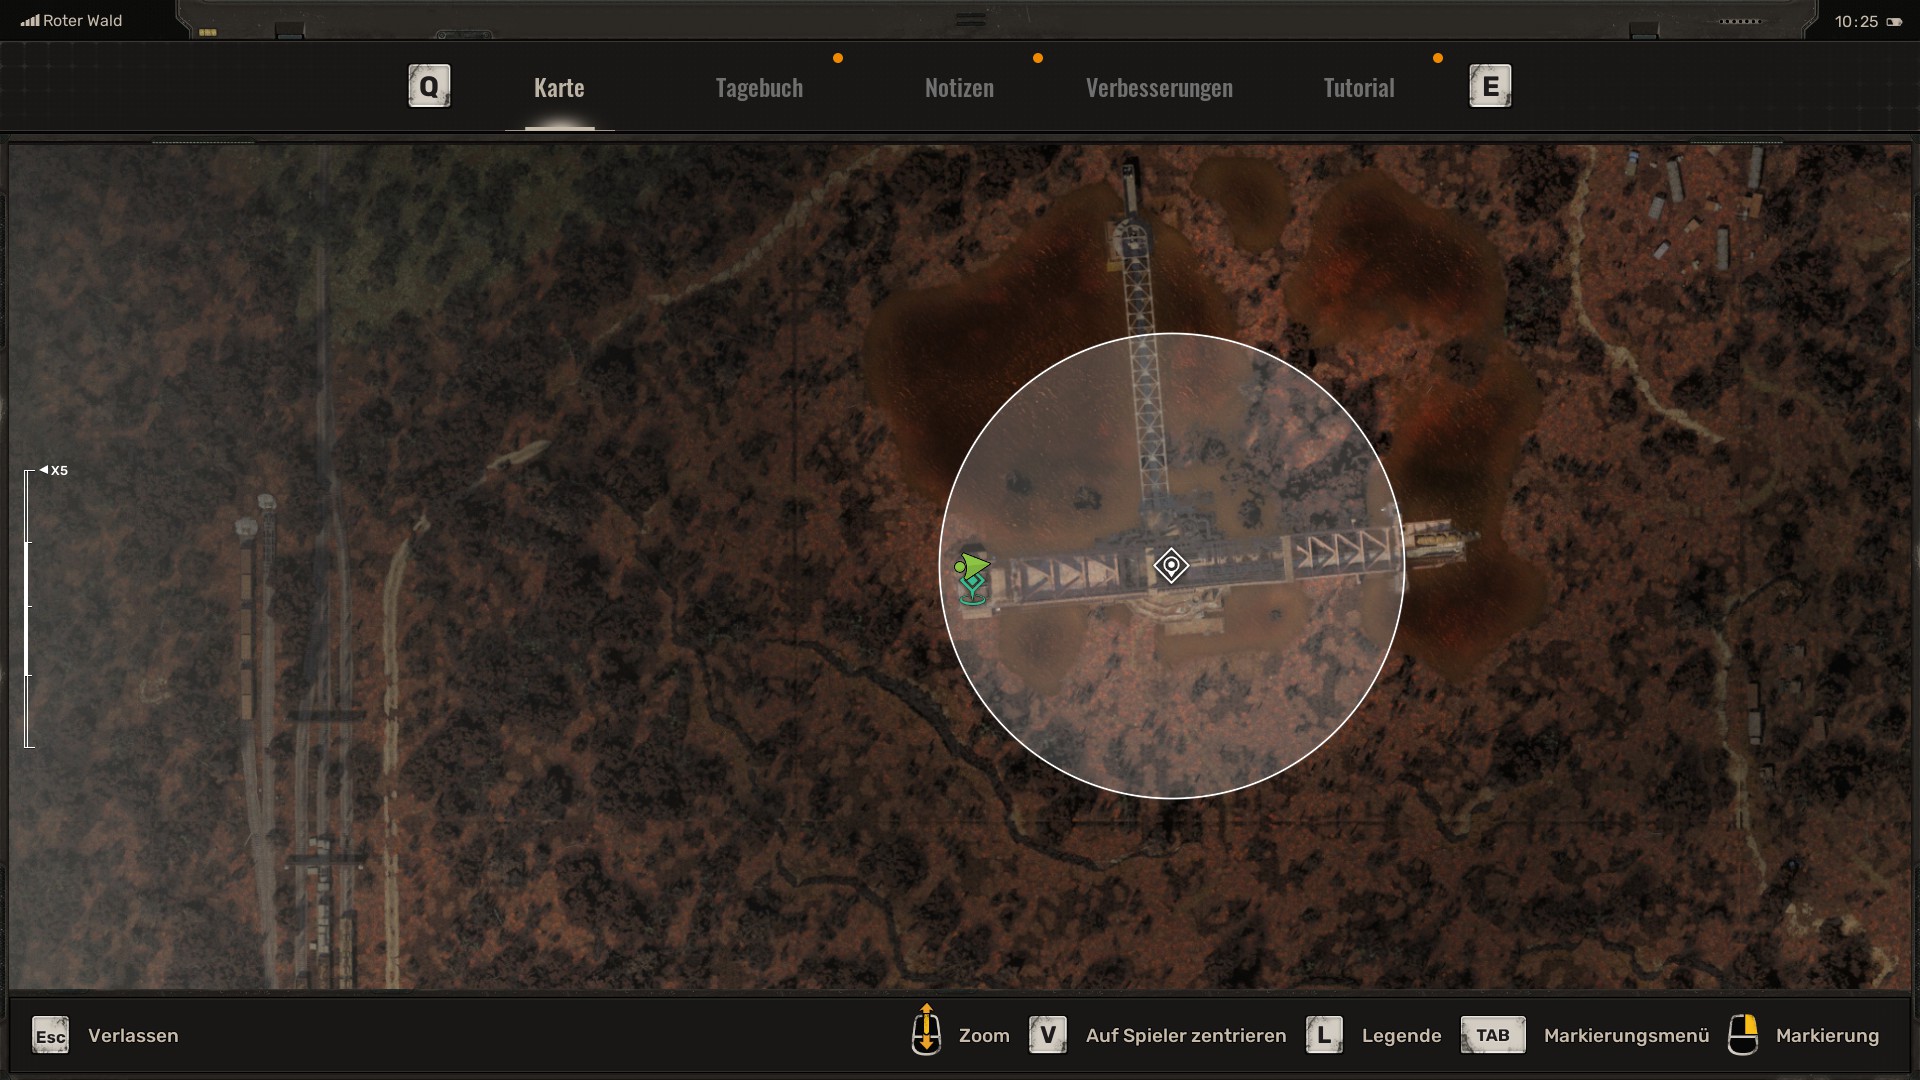Screen dimensions: 1920x1080
Task: Click the Q key previous-tab icon
Action: [x=429, y=86]
